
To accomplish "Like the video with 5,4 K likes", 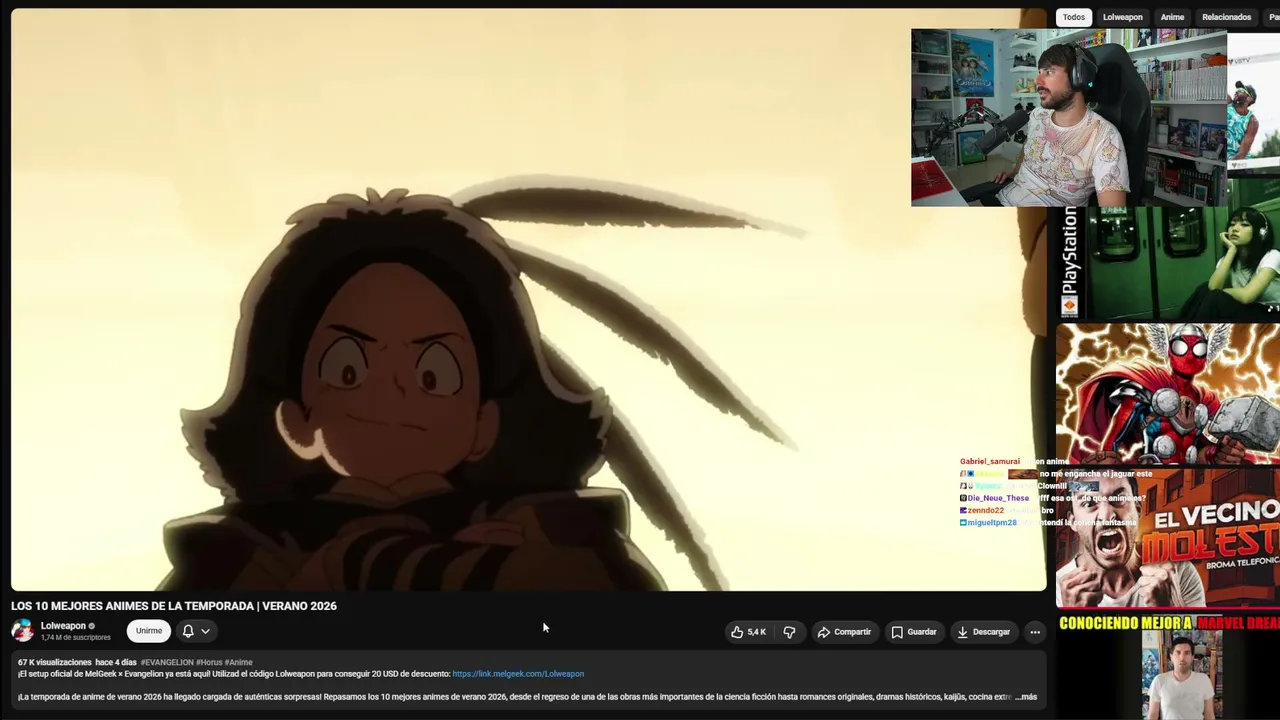I will point(748,632).
